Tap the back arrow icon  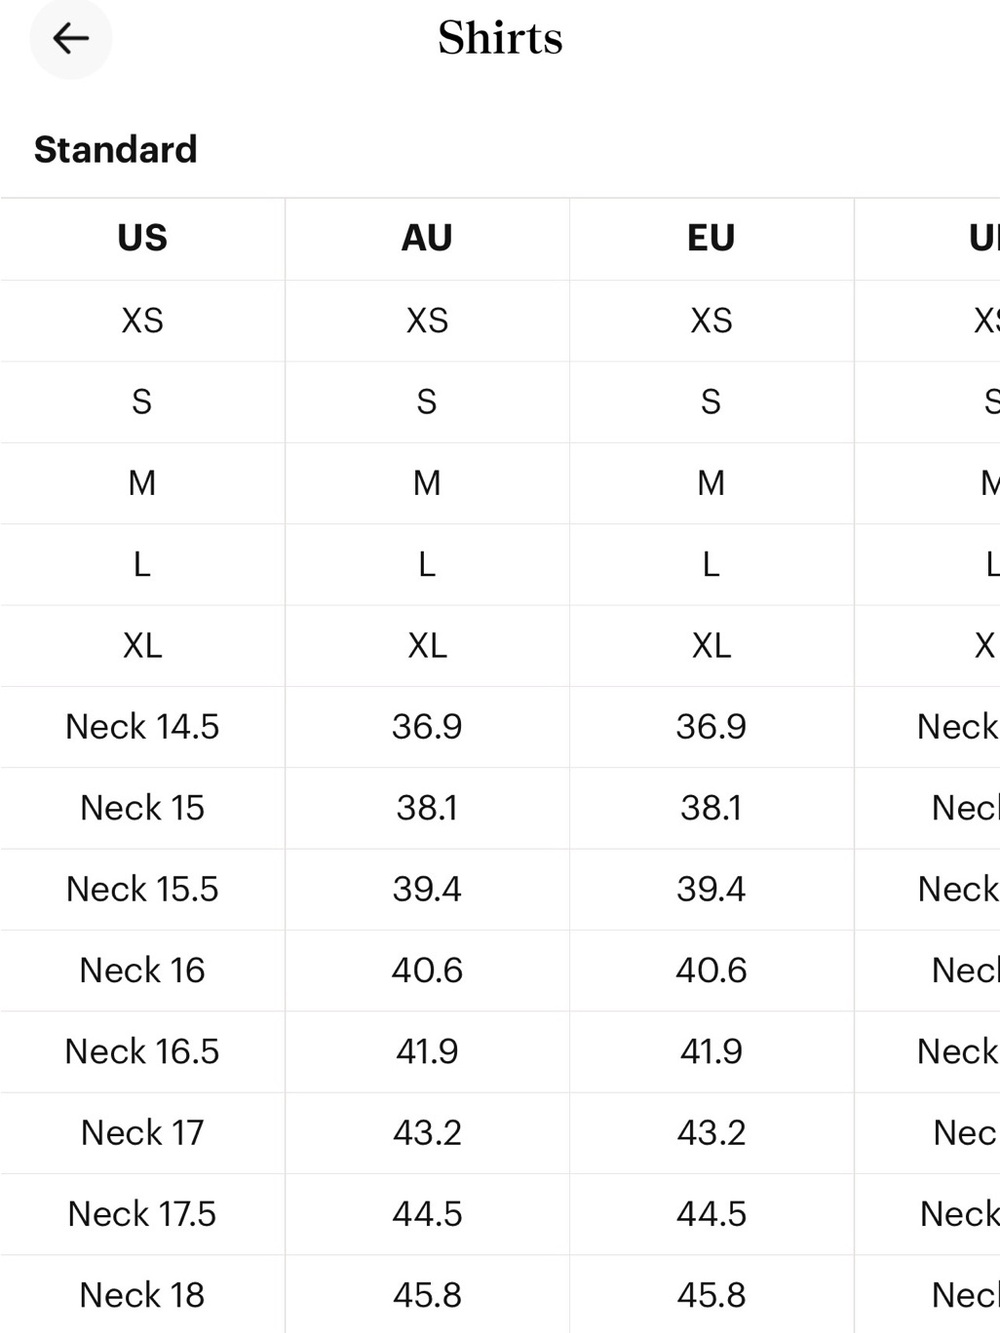(x=70, y=39)
